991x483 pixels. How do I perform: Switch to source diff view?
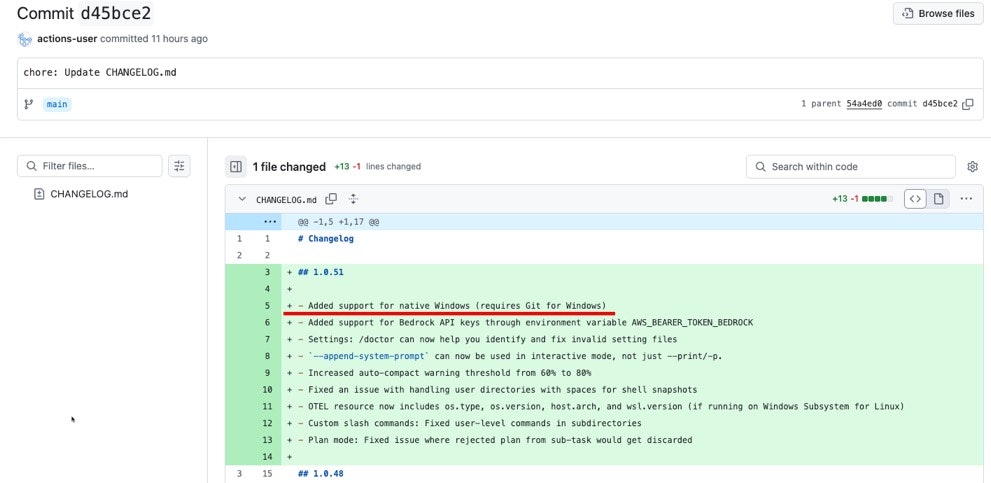(x=915, y=199)
